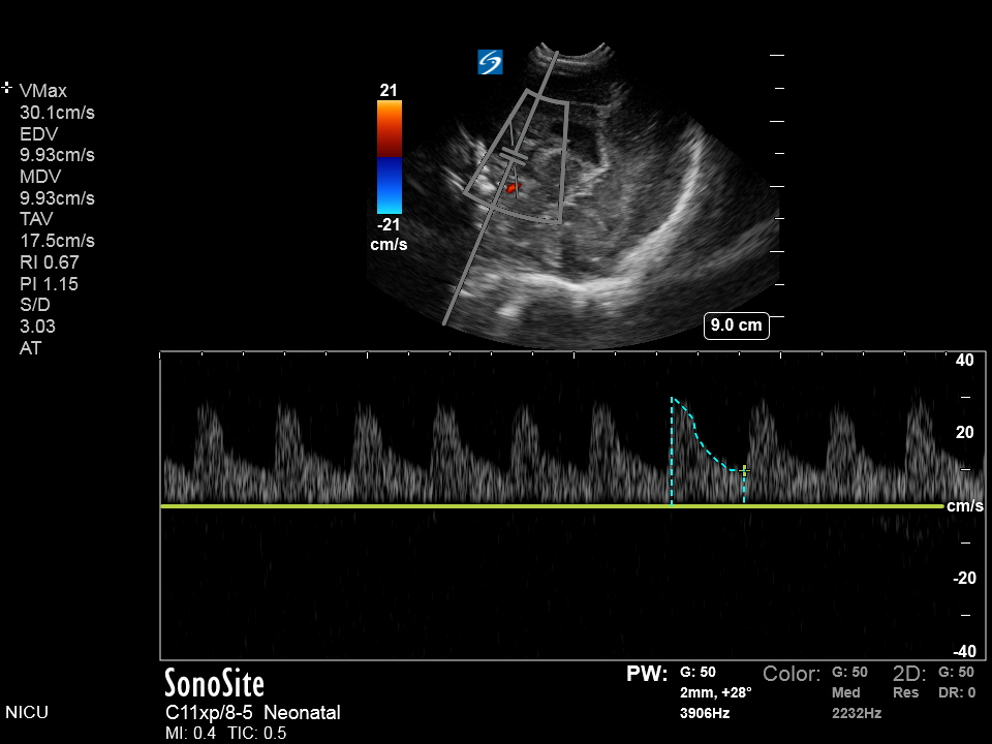
Task: Click the +28° angle correction value
Action: (732, 692)
